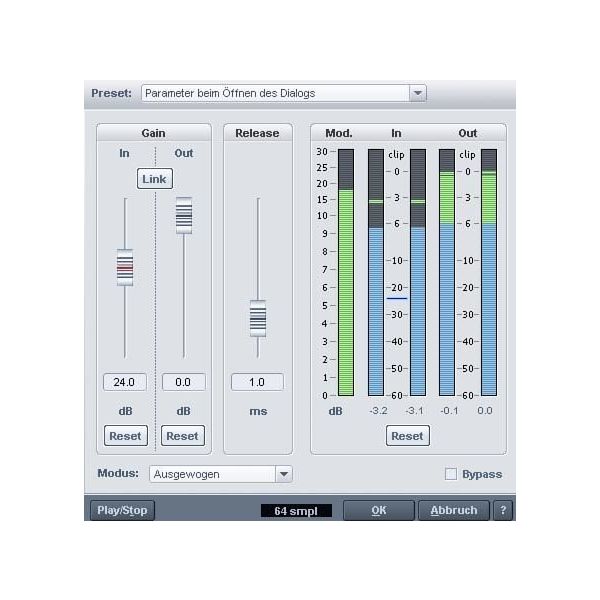
Task: Expand the Modus dropdown arrow
Action: [283, 474]
